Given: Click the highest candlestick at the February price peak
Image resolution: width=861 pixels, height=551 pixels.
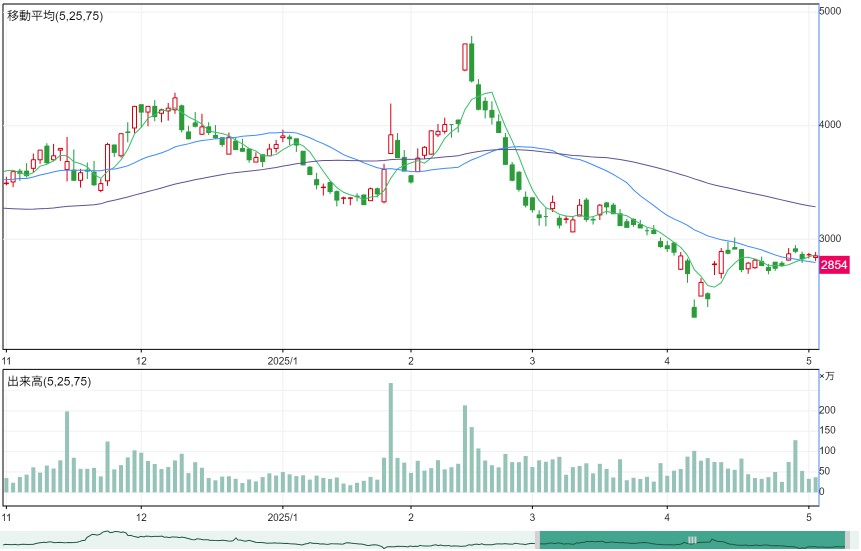Looking at the screenshot, I should (x=472, y=59).
